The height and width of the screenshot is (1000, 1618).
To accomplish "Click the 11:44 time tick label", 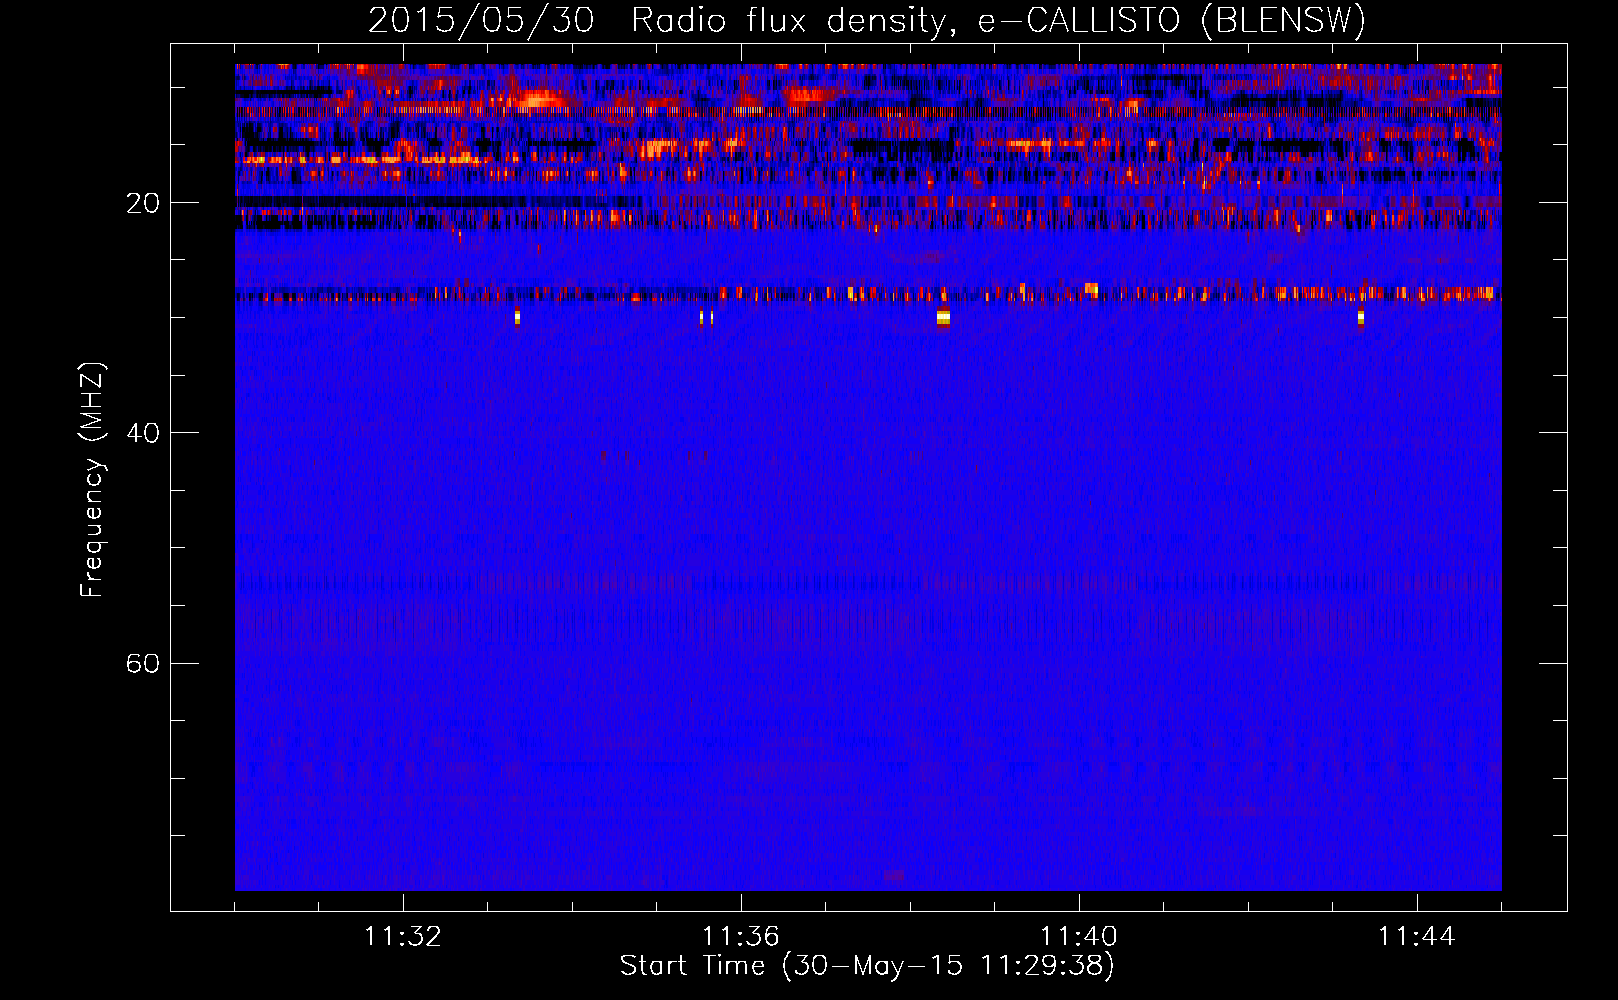I will (1417, 937).
